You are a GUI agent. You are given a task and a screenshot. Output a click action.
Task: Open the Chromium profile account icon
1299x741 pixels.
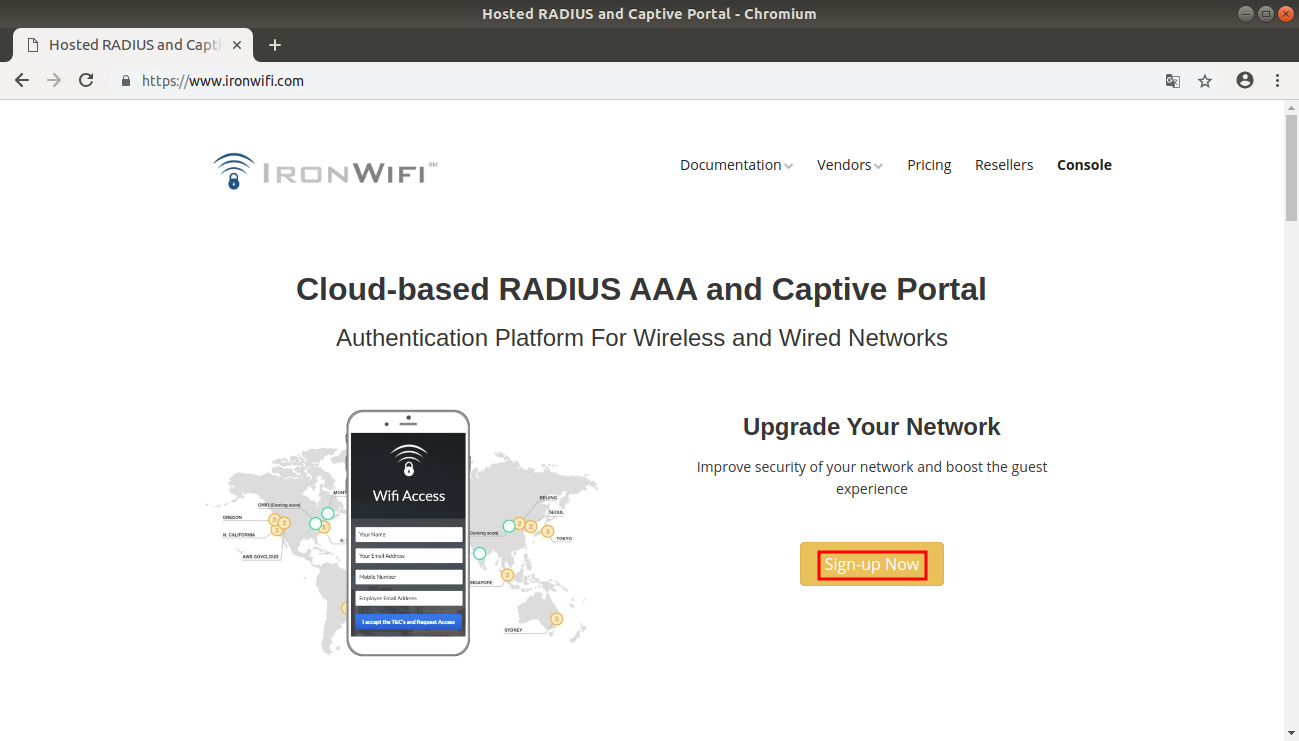click(x=1245, y=81)
